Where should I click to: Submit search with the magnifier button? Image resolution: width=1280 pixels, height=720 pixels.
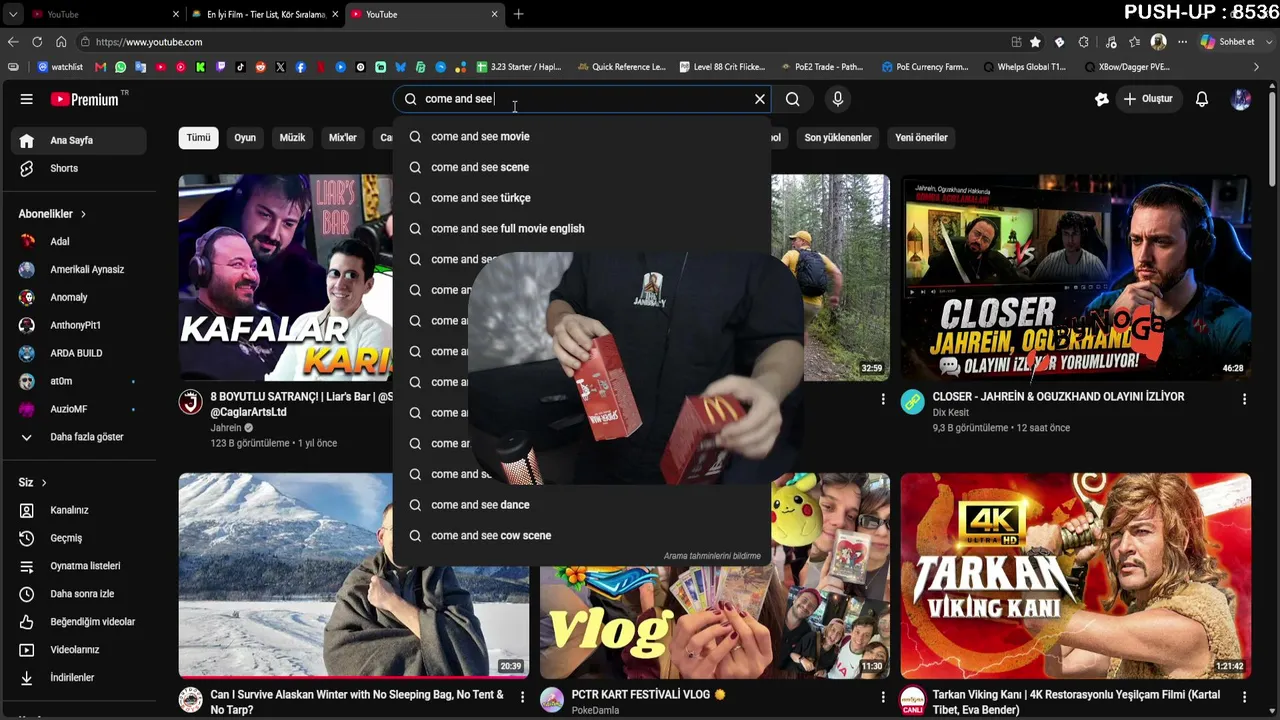tap(792, 99)
